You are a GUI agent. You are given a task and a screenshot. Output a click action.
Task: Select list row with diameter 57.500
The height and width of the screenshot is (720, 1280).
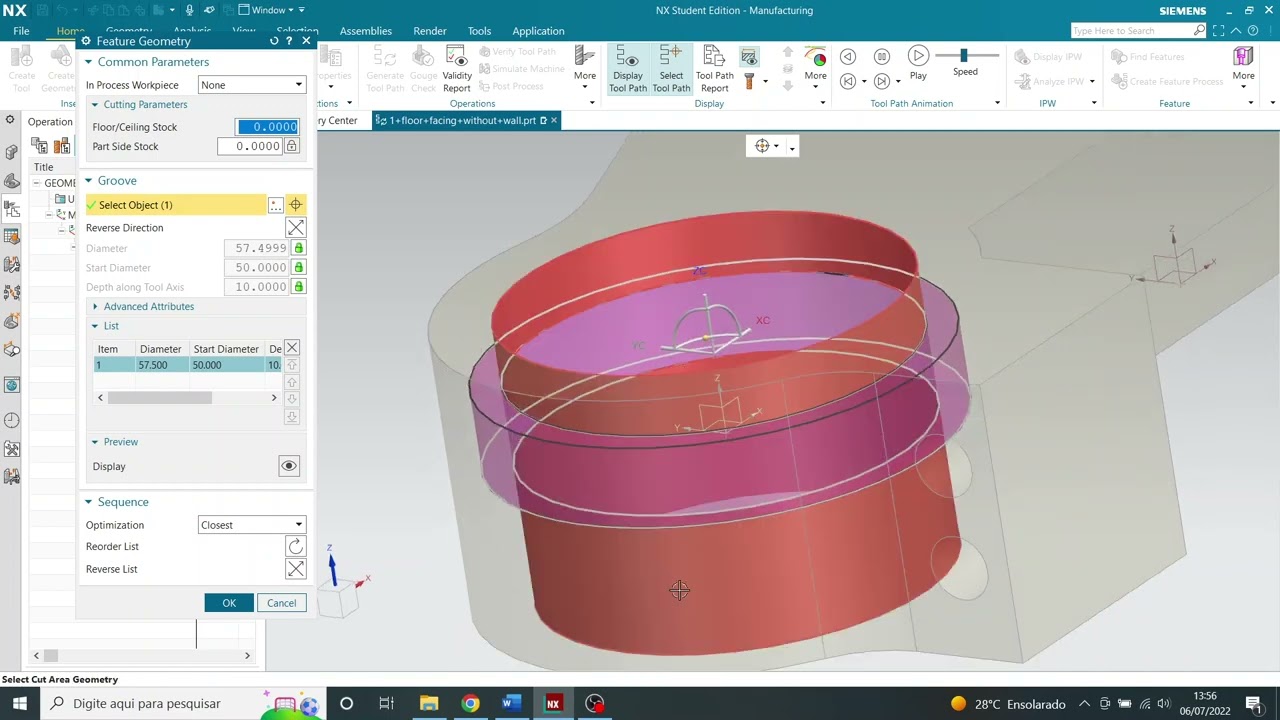188,365
